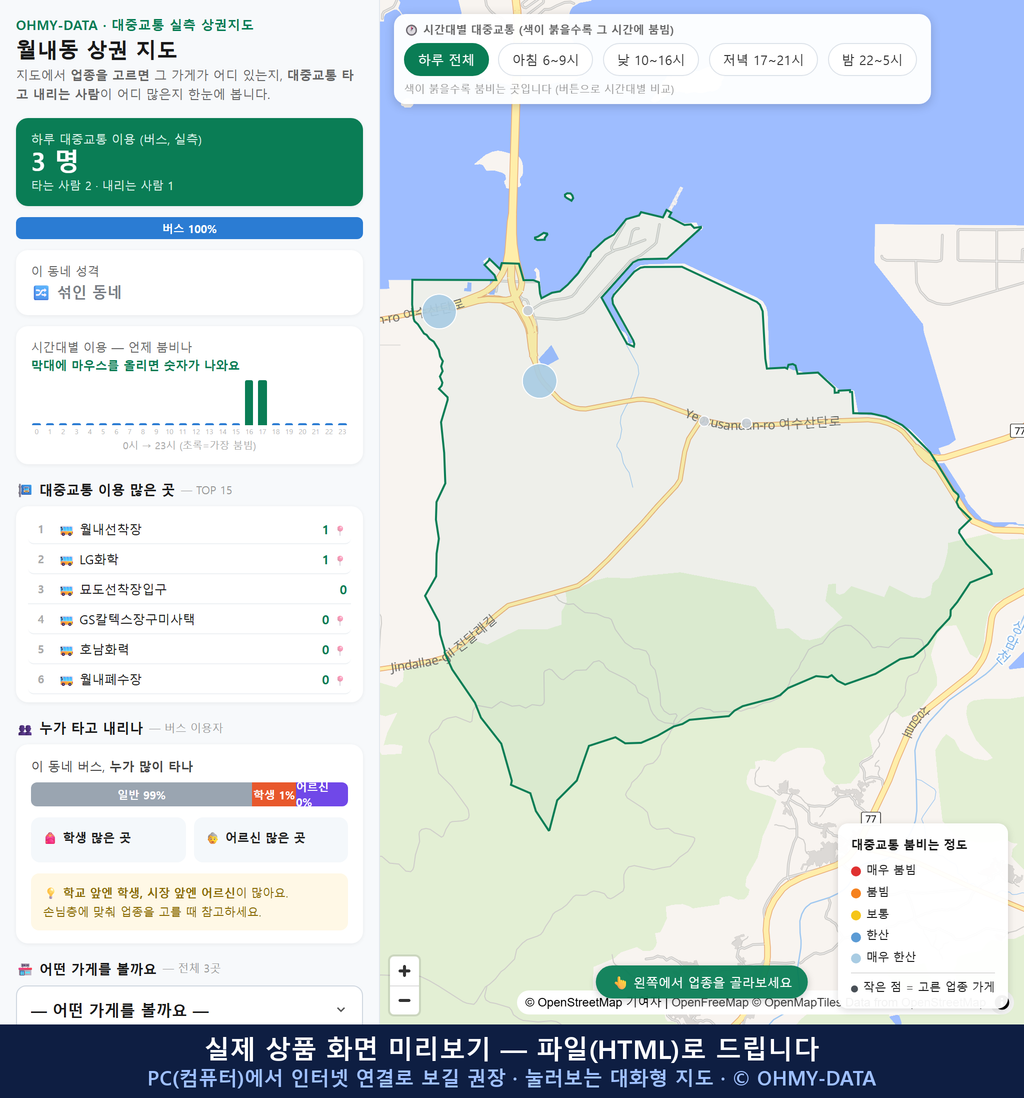Select 호남화력 row in stop list

click(x=189, y=650)
